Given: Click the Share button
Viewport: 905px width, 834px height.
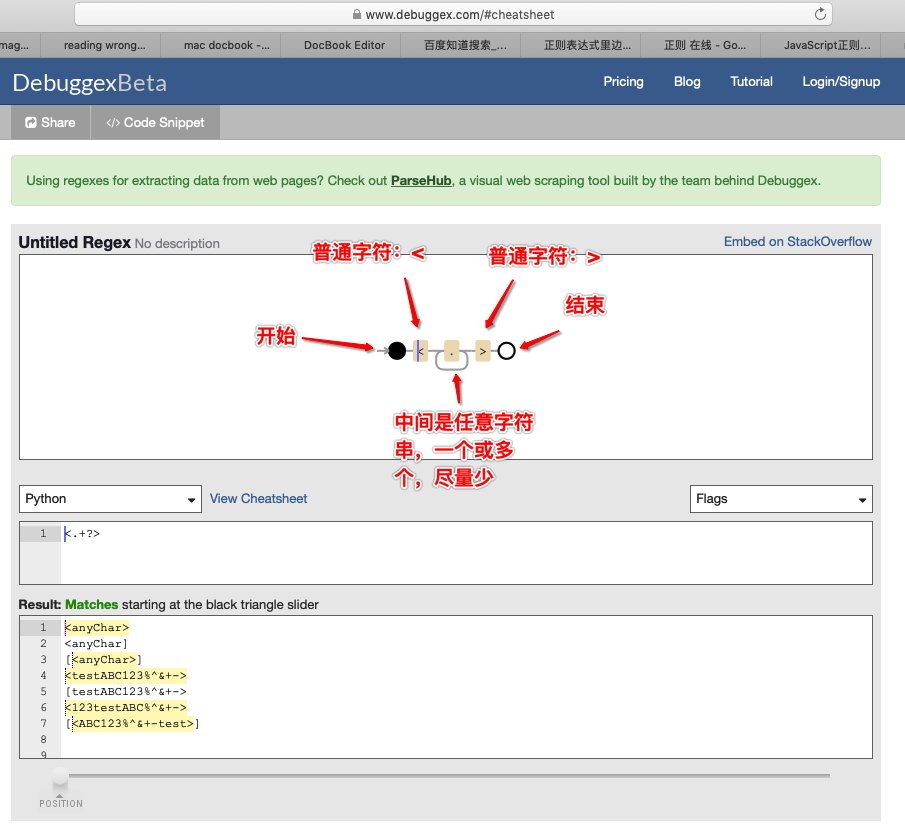Looking at the screenshot, I should click(x=50, y=122).
